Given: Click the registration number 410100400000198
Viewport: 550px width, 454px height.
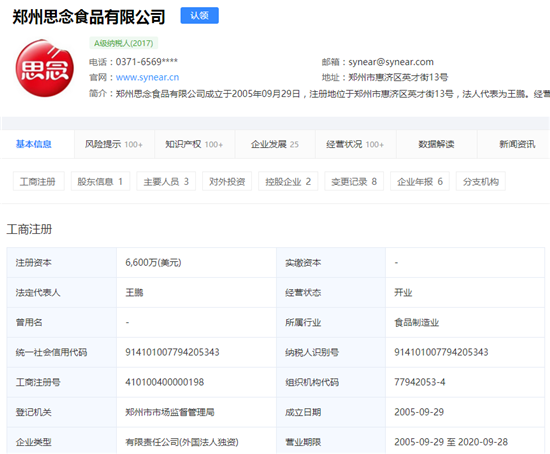Looking at the screenshot, I should pyautogui.click(x=165, y=382).
